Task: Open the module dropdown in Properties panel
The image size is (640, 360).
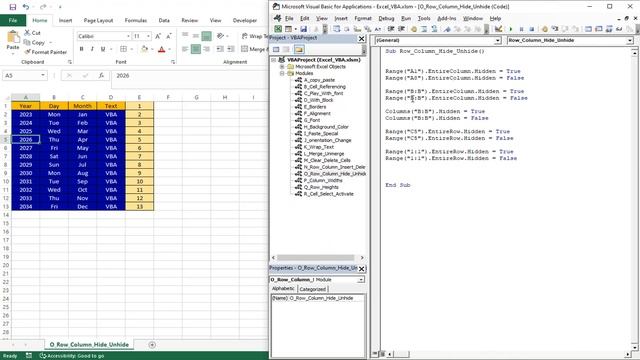Action: [361, 280]
